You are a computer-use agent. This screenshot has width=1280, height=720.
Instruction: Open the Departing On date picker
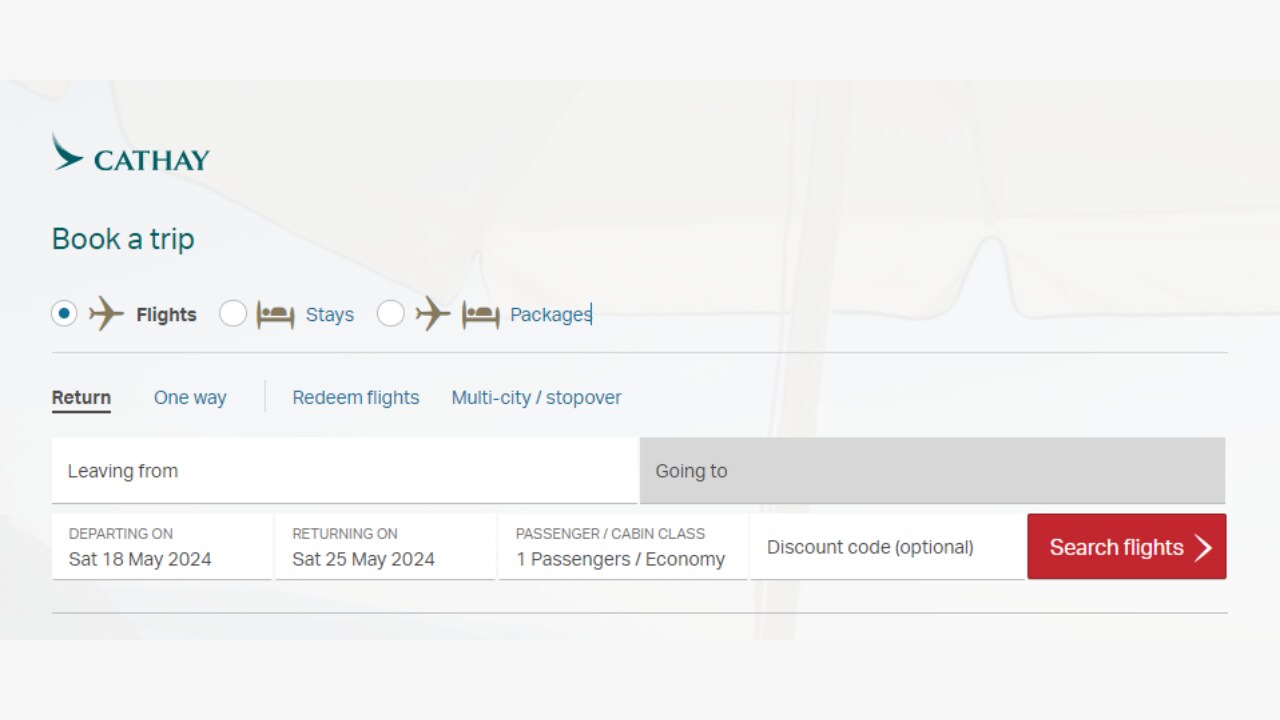[x=161, y=546]
